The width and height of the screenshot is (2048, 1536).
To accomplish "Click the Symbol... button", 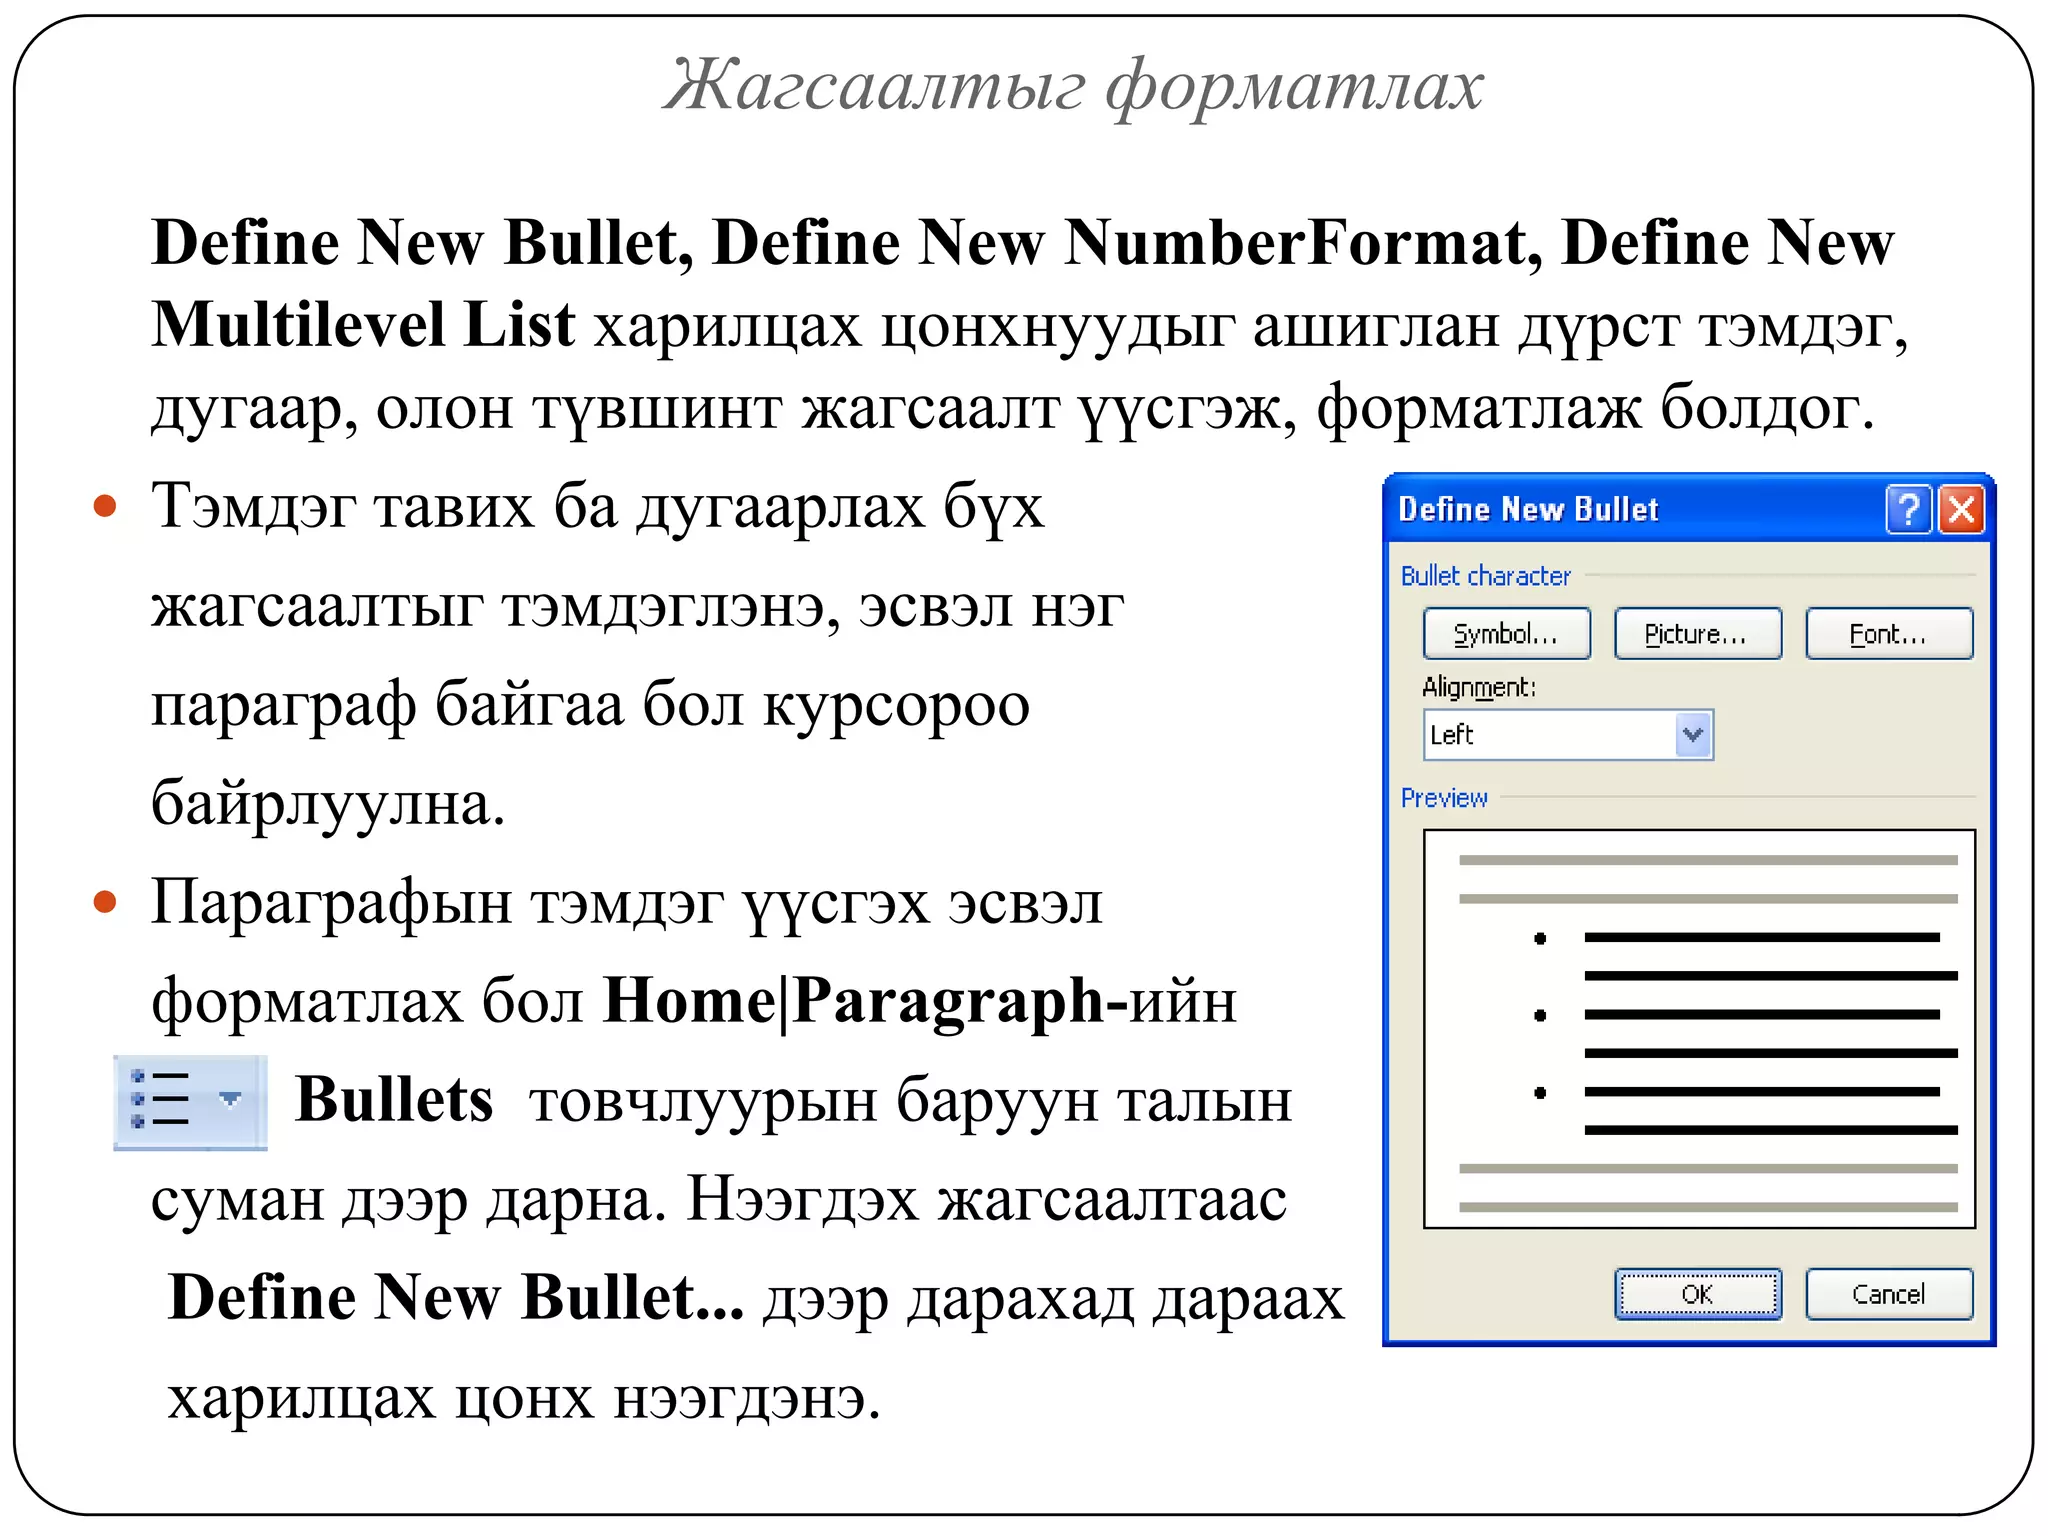I will [x=1507, y=634].
